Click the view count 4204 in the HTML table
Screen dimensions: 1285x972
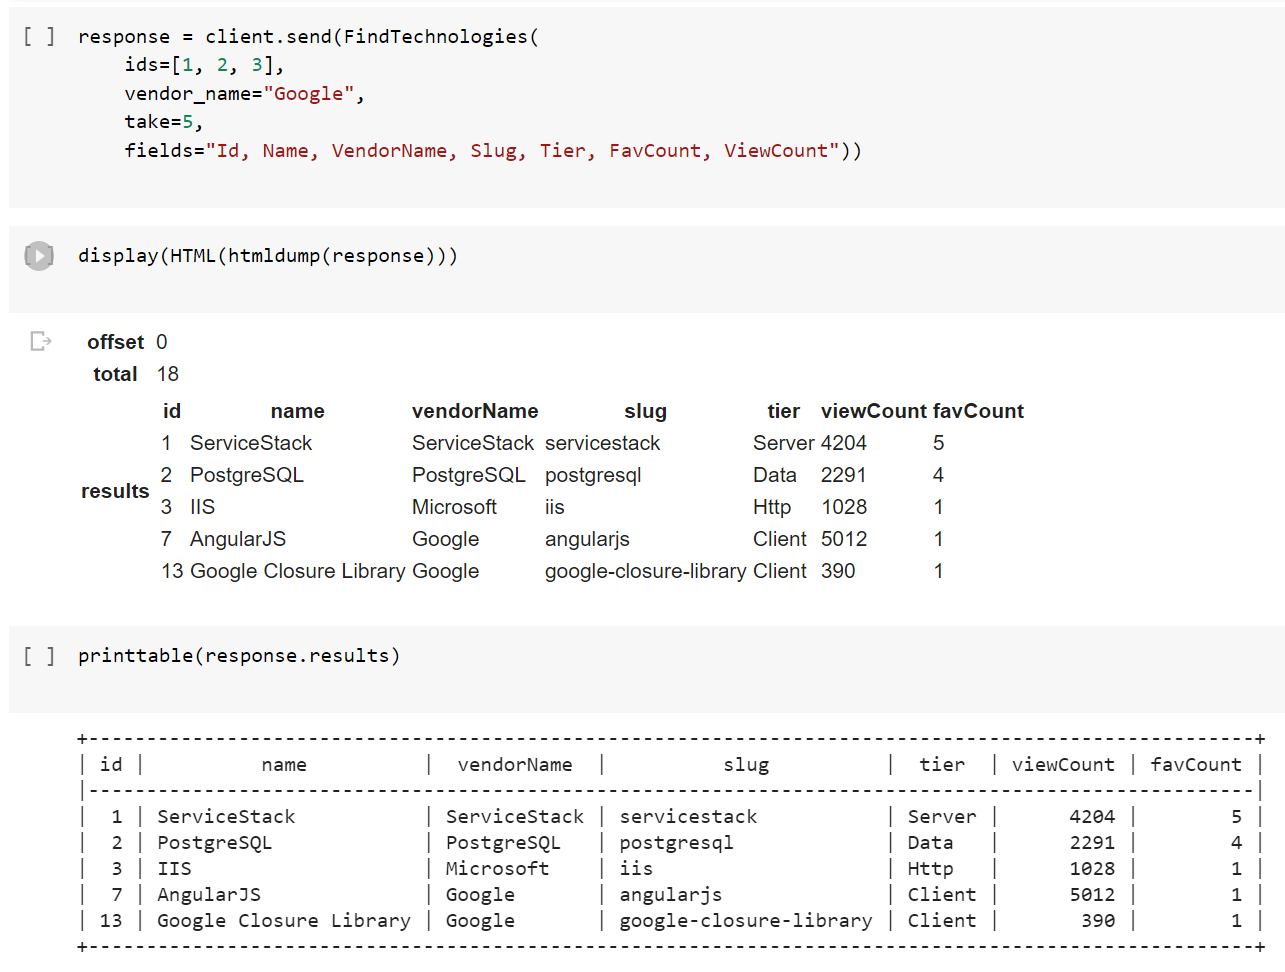[x=844, y=443]
